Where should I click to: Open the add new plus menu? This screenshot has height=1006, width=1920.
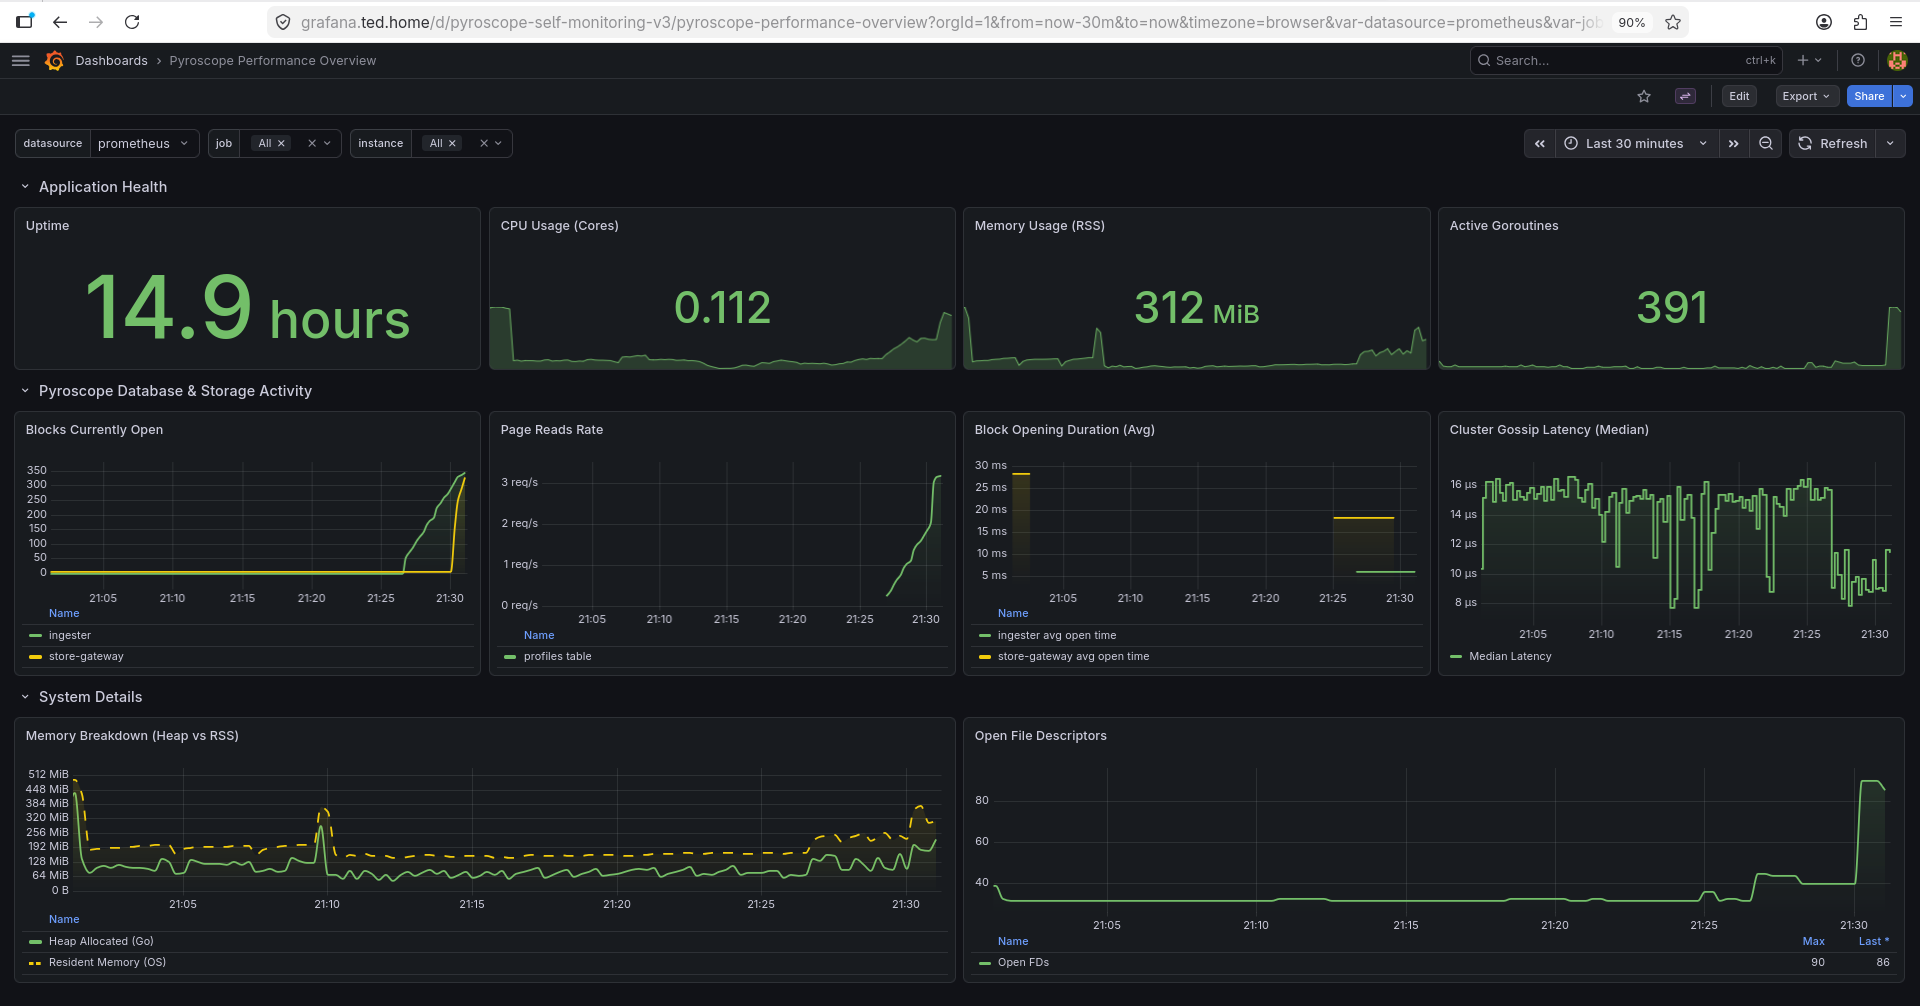(x=1810, y=61)
